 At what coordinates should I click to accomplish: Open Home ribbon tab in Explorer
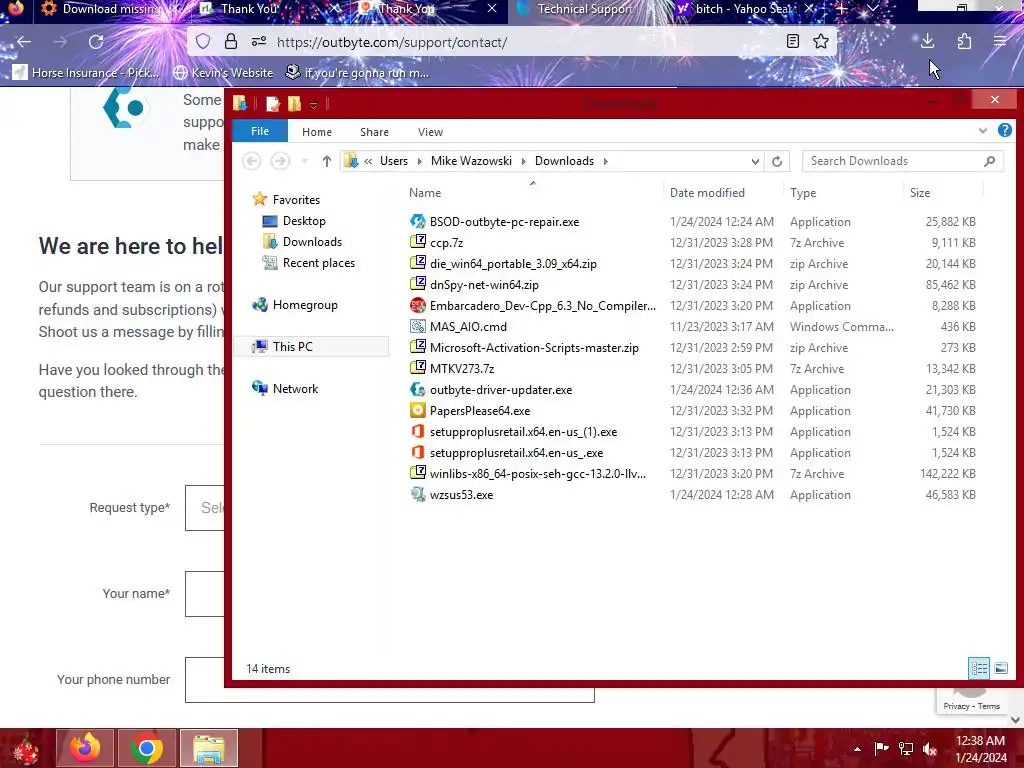pos(317,132)
